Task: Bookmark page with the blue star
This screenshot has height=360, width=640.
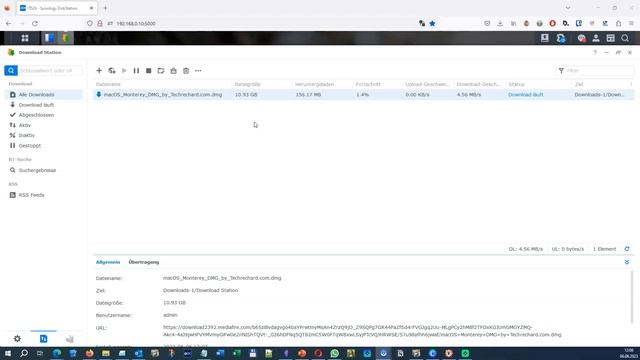Action: coord(432,24)
